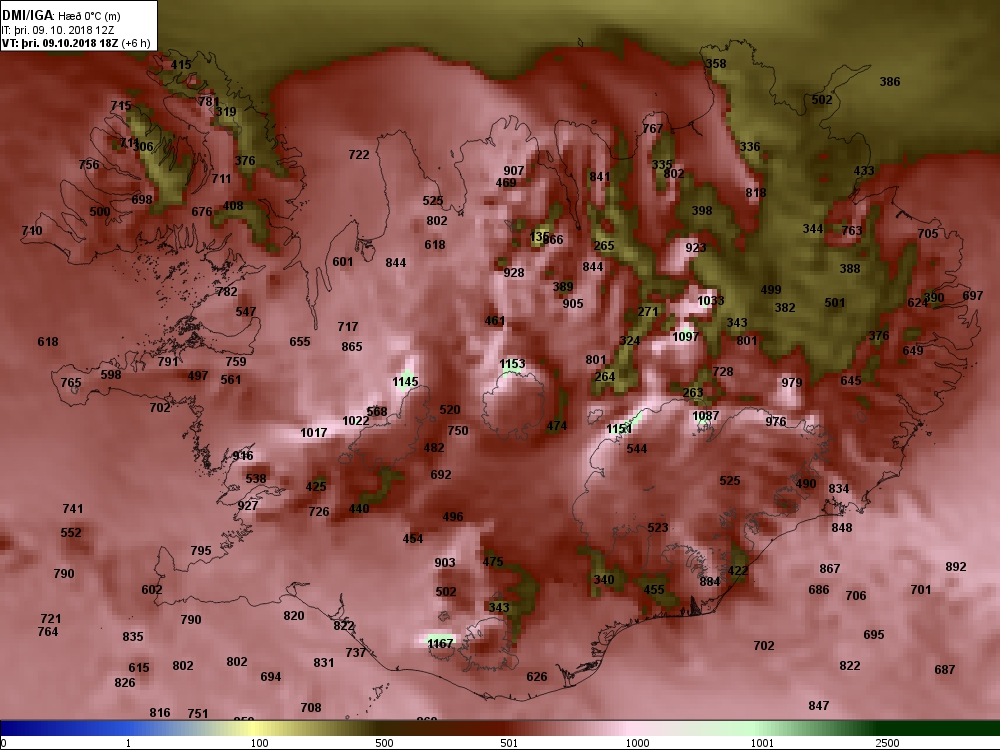The width and height of the screenshot is (1000, 750).
Task: Click the map value '907'
Action: pos(513,171)
